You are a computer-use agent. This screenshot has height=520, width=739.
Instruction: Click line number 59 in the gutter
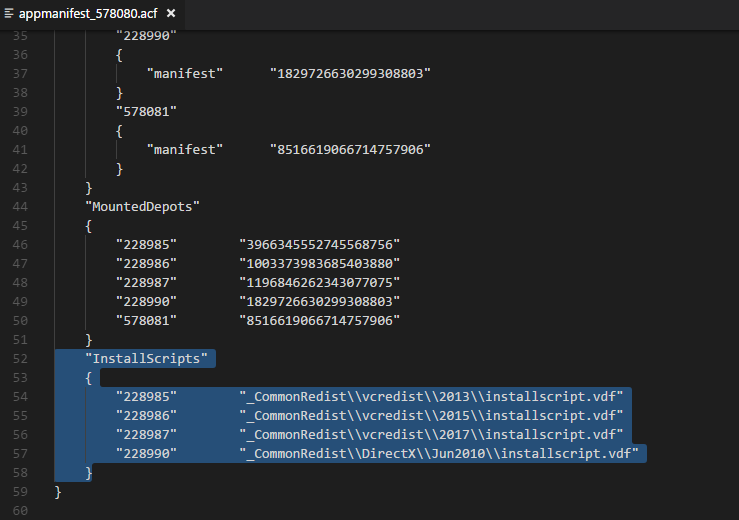click(21, 490)
